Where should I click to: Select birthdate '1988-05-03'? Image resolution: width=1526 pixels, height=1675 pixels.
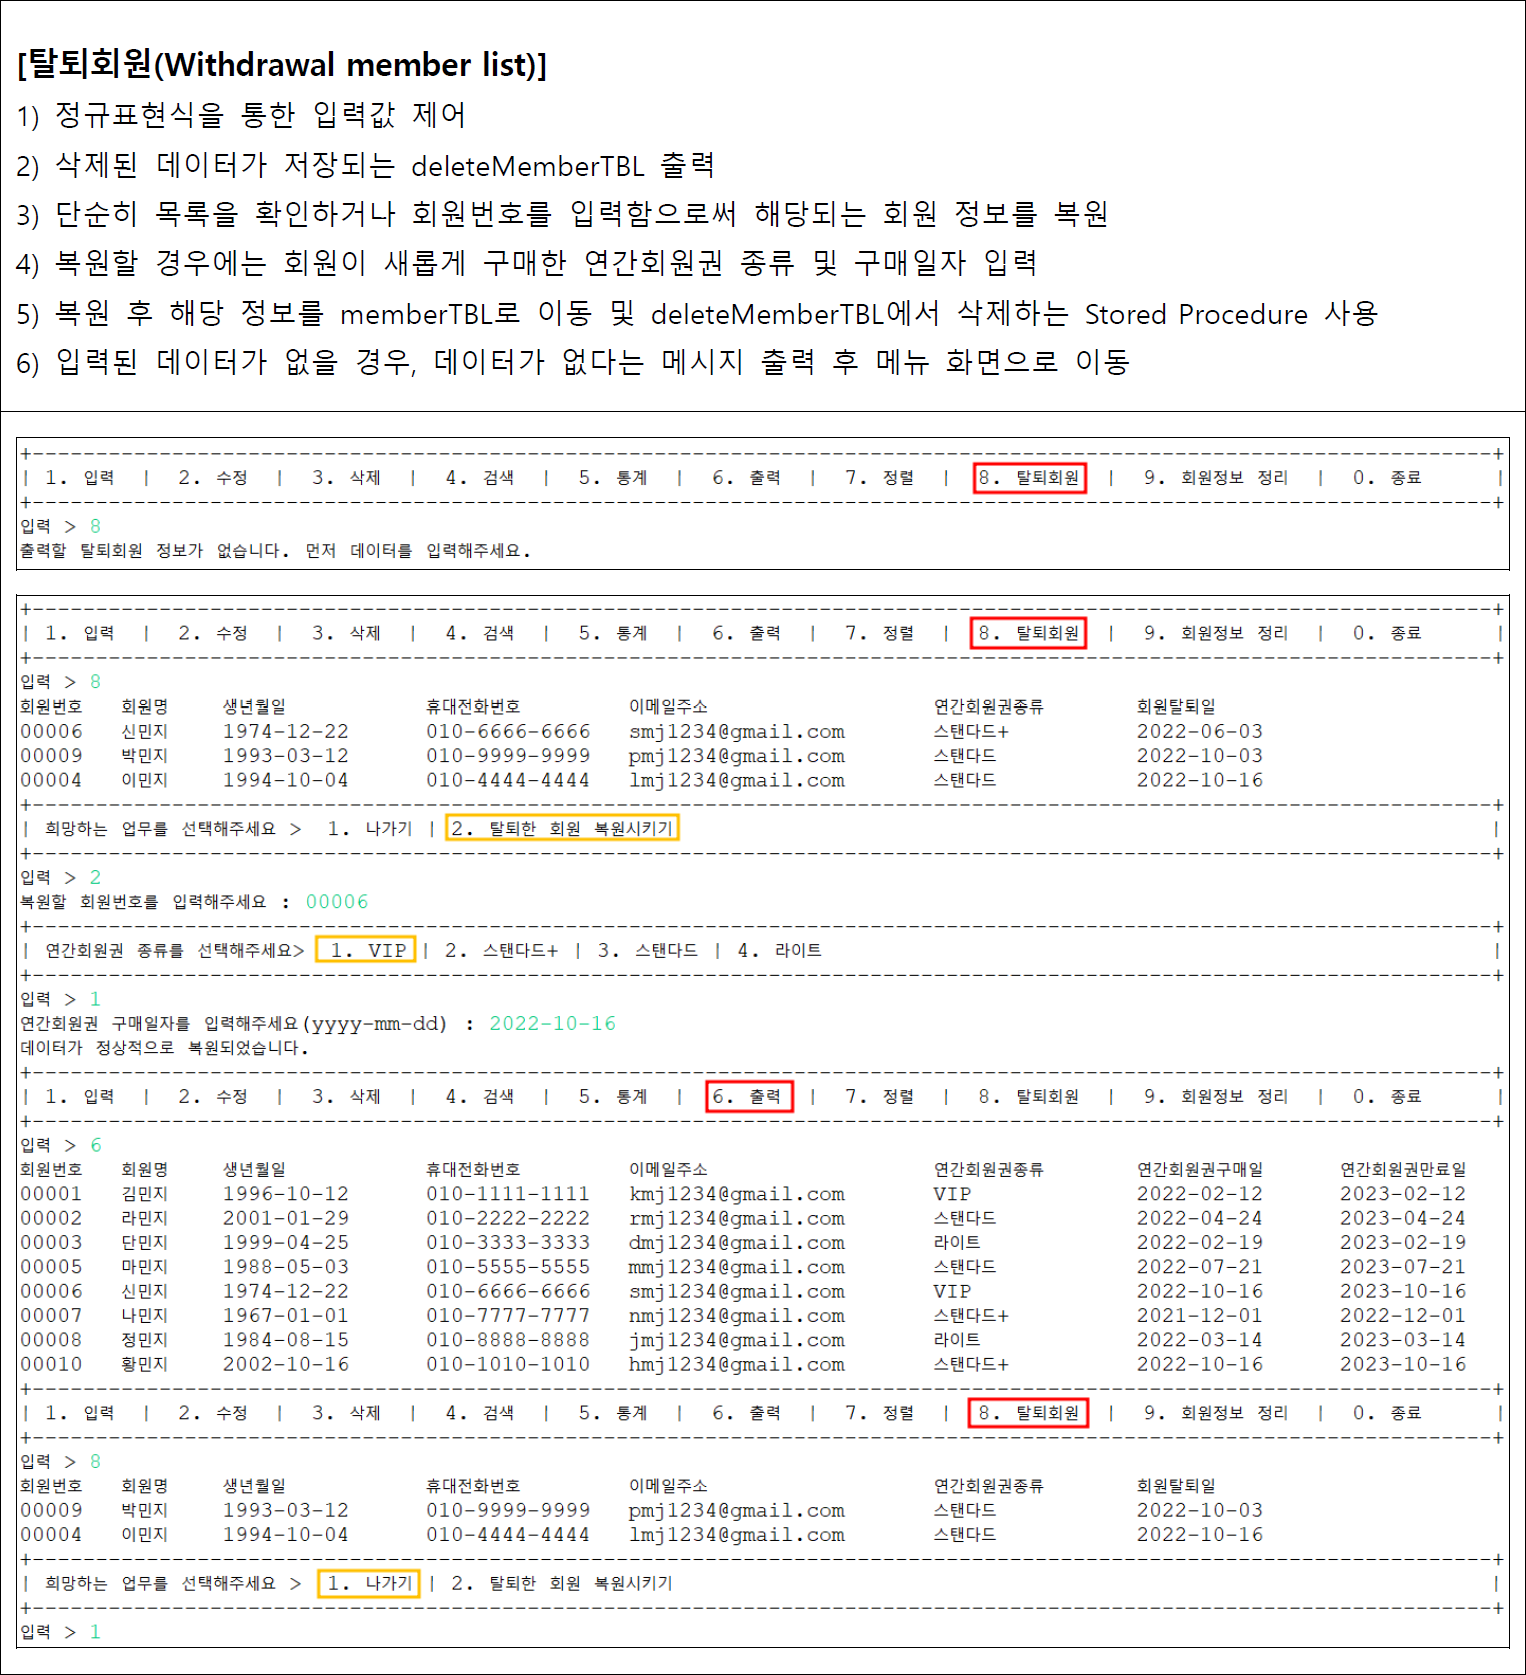pyautogui.click(x=286, y=1267)
